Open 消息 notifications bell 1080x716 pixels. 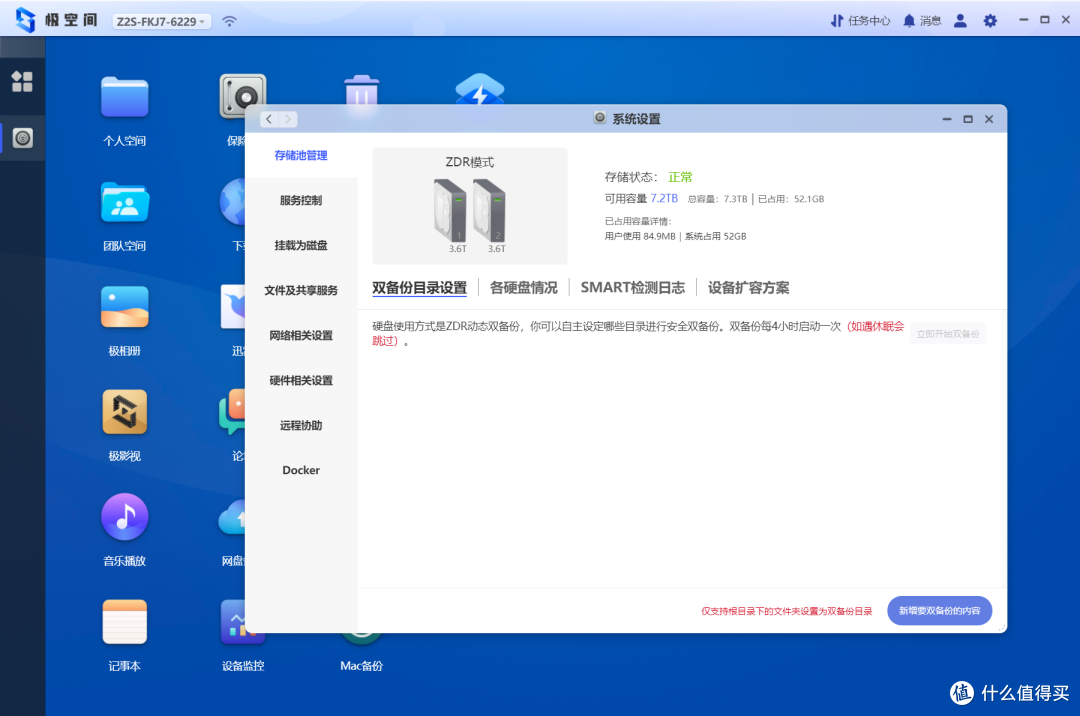922,21
